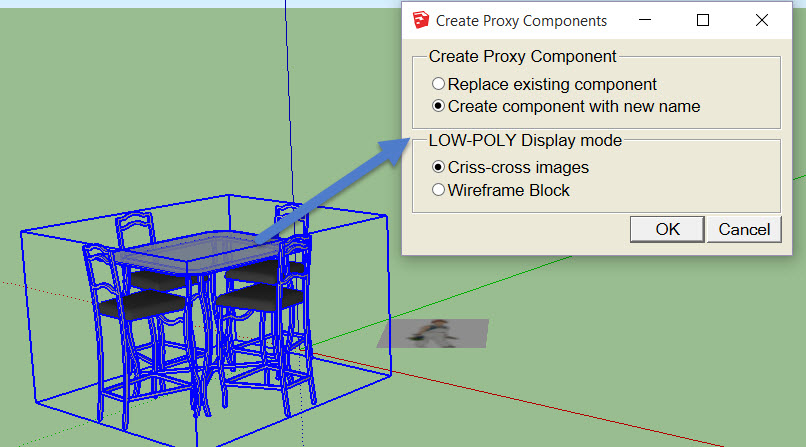Select Replace existing component option
806x447 pixels.
[x=438, y=85]
